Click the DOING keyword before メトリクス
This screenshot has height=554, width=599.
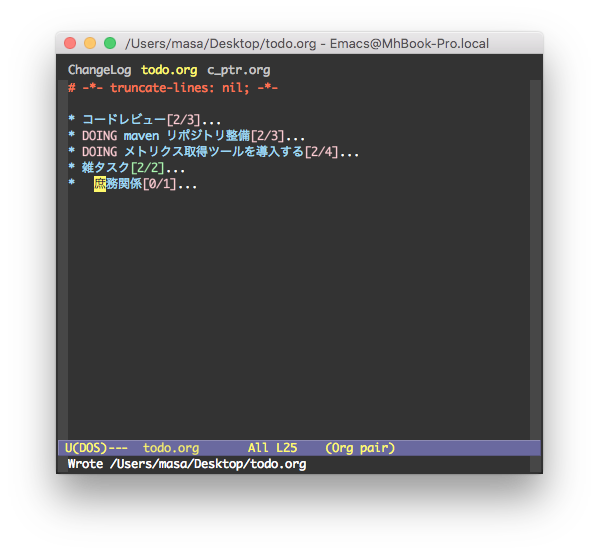tap(99, 152)
